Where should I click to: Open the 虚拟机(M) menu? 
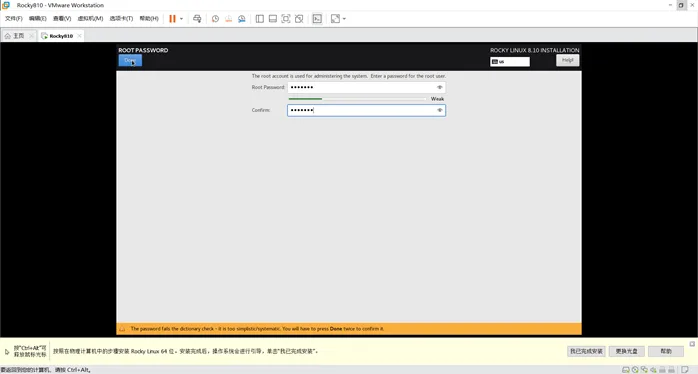pyautogui.click(x=90, y=18)
